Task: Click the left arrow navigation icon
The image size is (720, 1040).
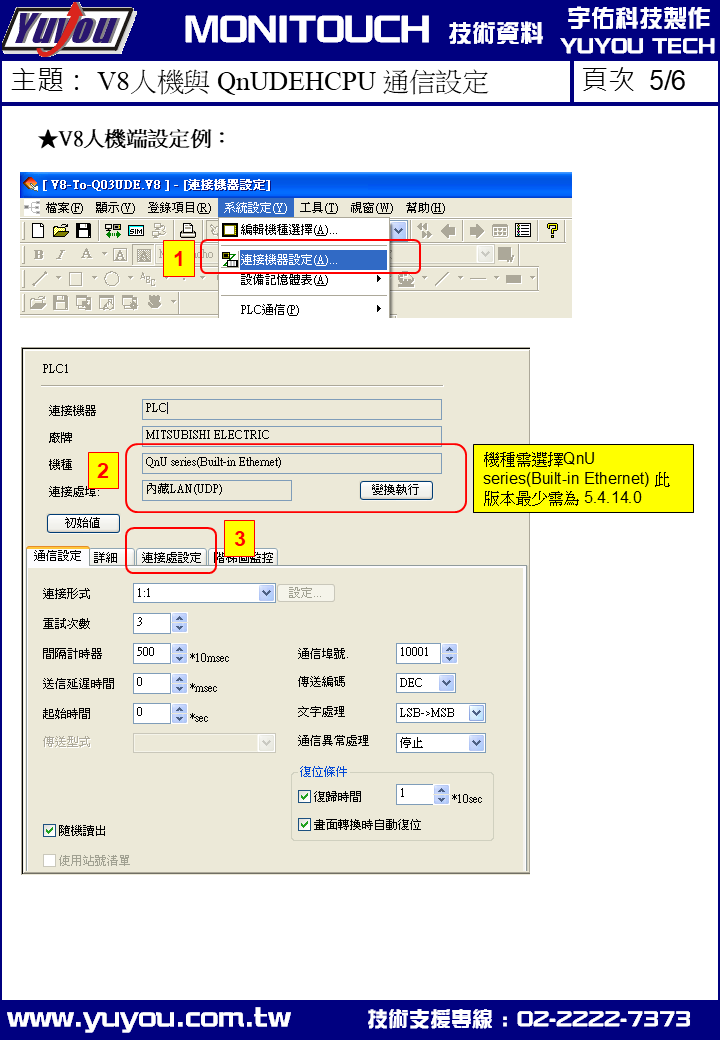Action: pyautogui.click(x=449, y=230)
